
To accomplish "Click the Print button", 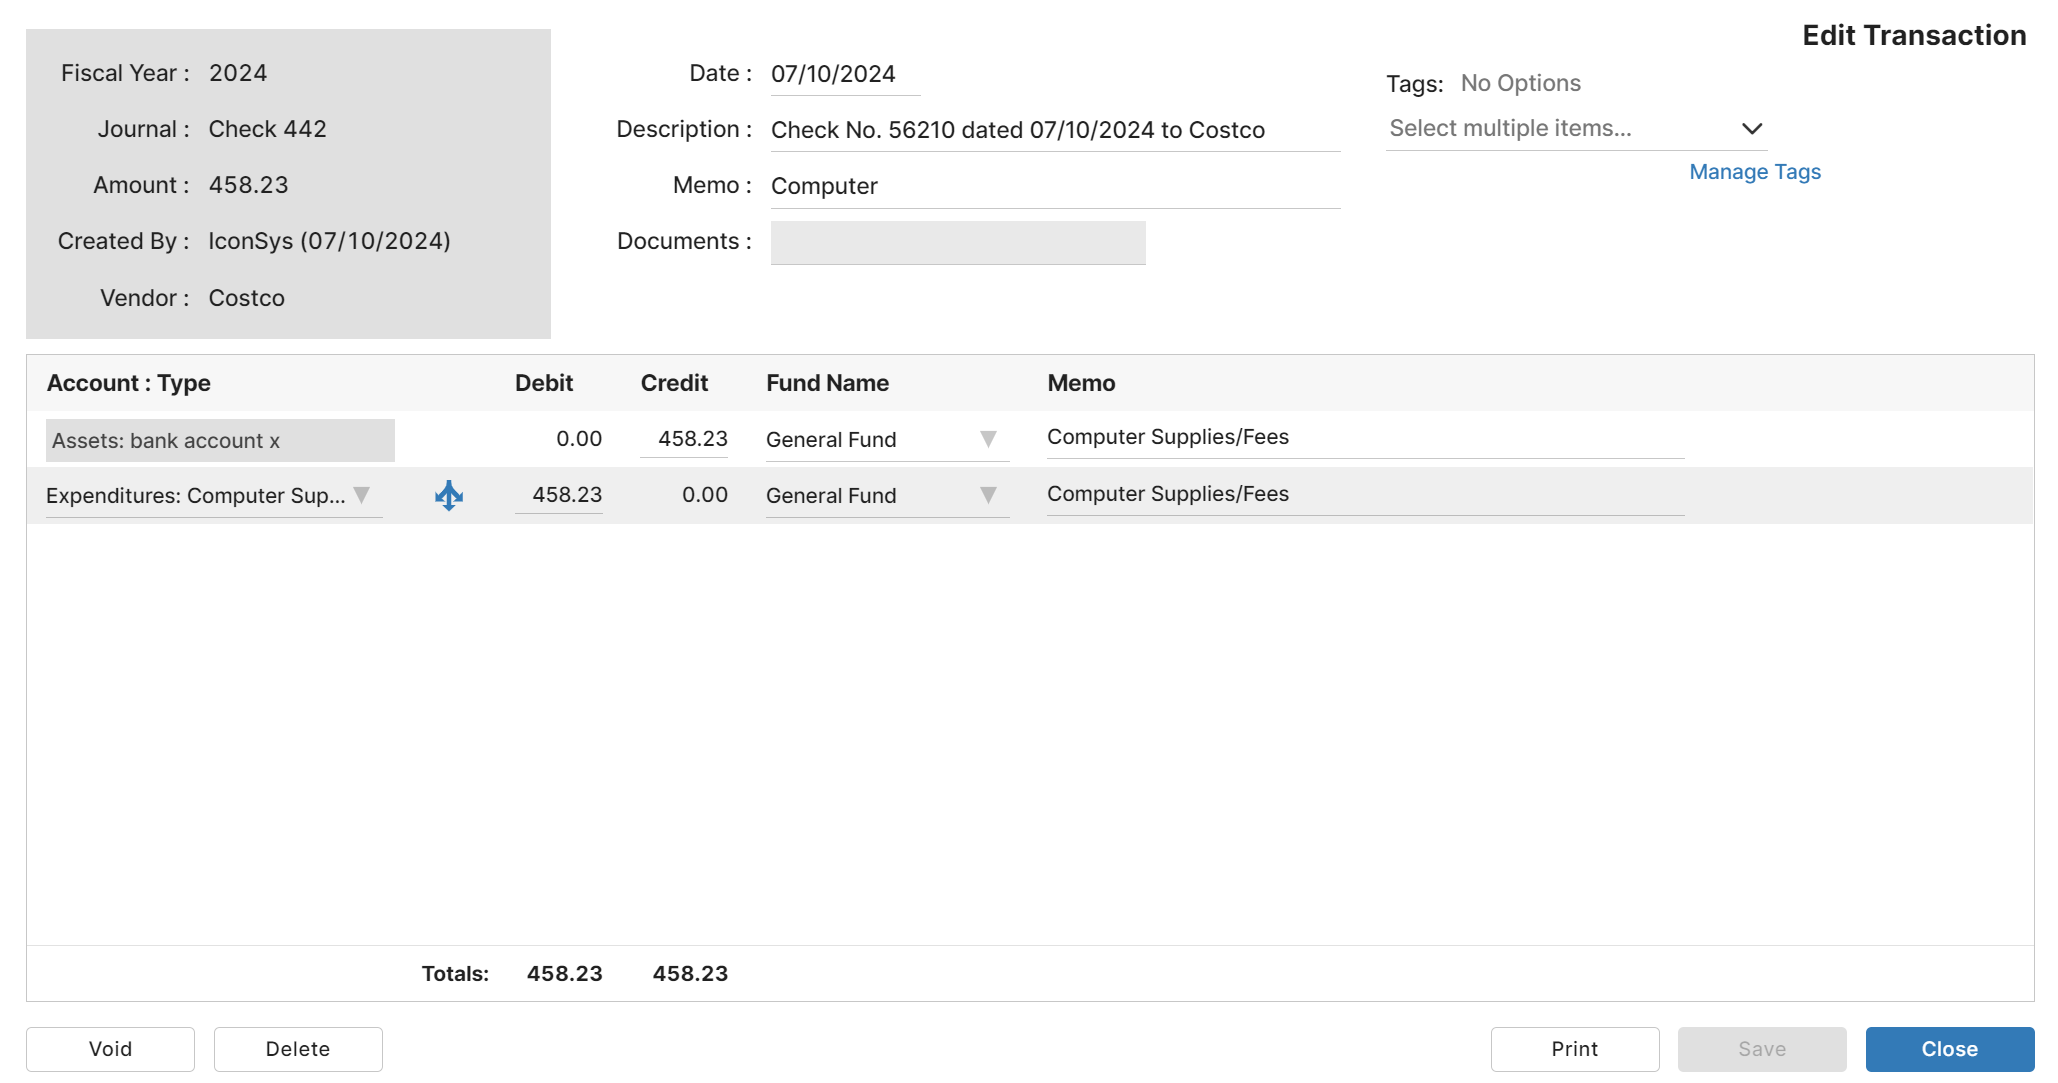I will click(1575, 1049).
